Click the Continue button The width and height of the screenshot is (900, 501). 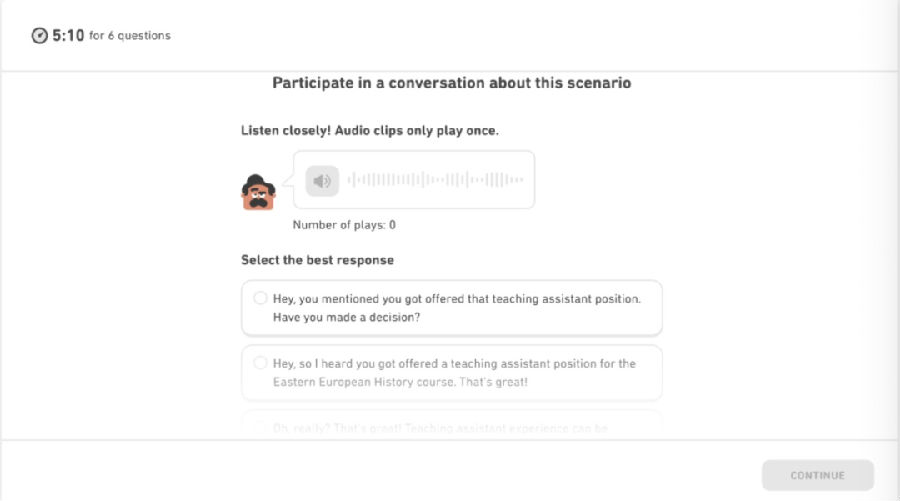(x=817, y=475)
